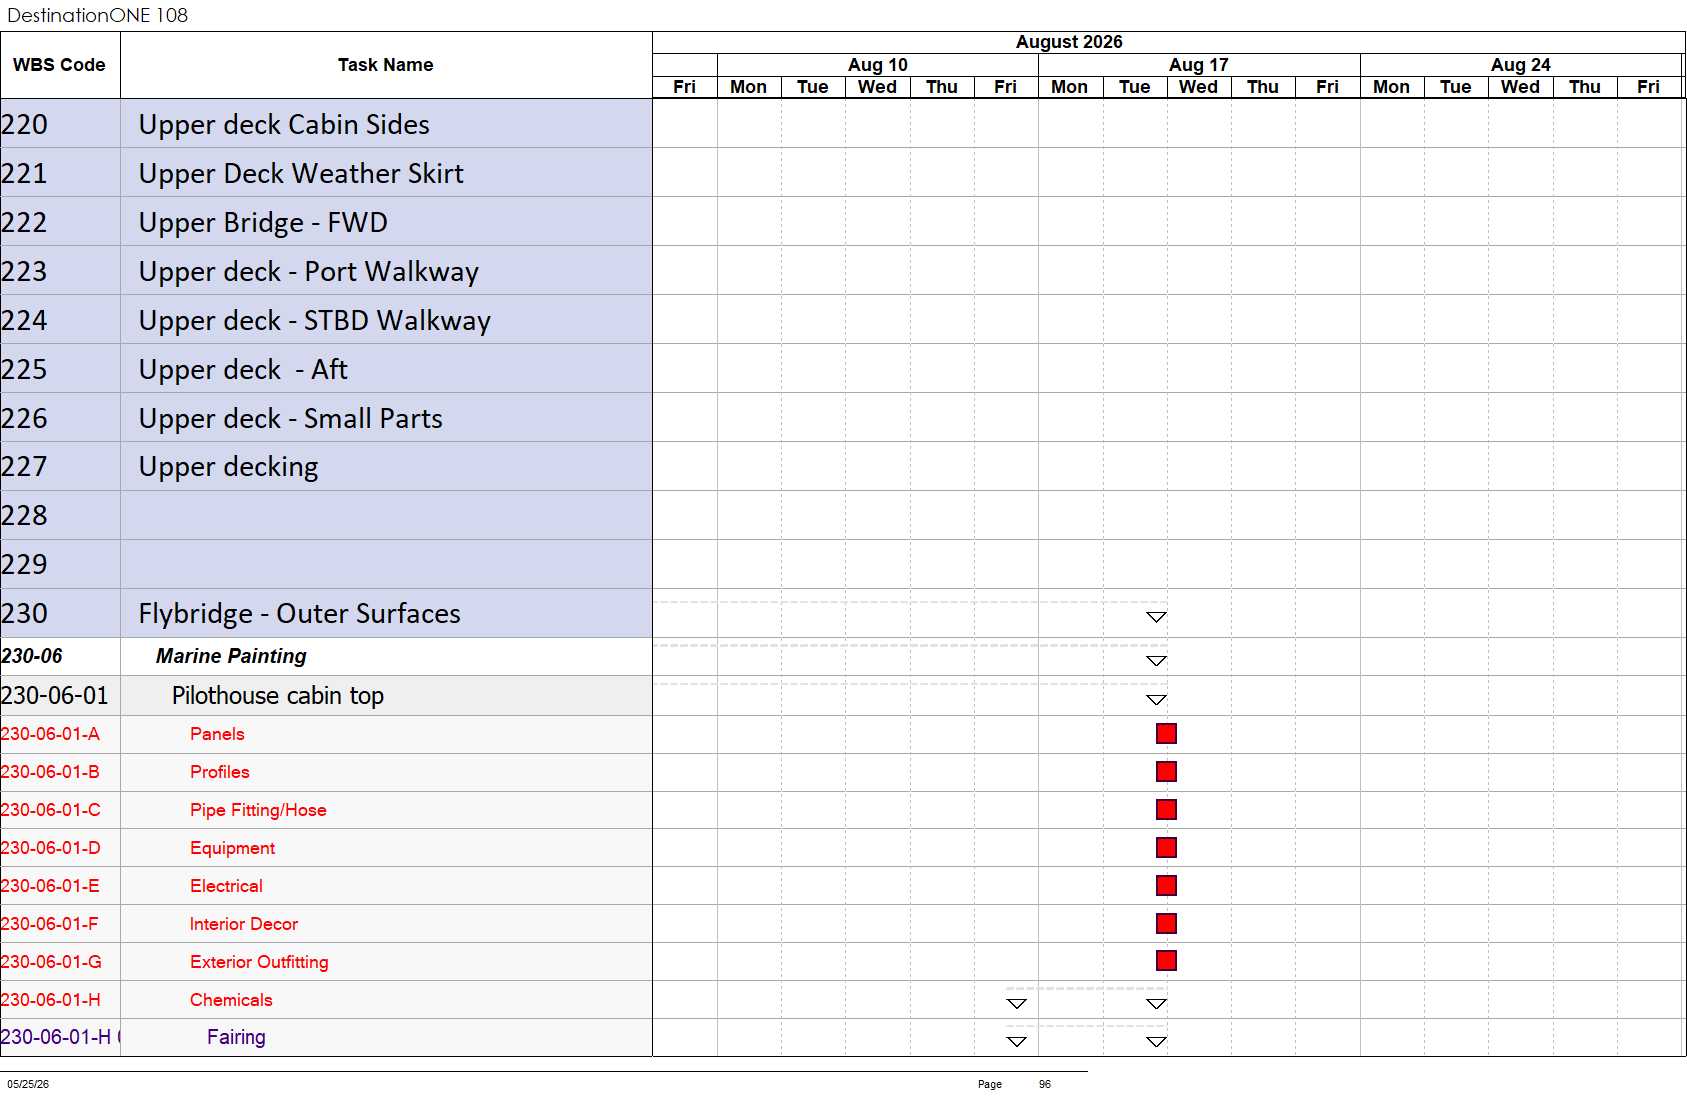Screen dimensions: 1687x1097
Task: Click summary triangle in Pilothouse cabin top row
Action: click(x=1156, y=700)
